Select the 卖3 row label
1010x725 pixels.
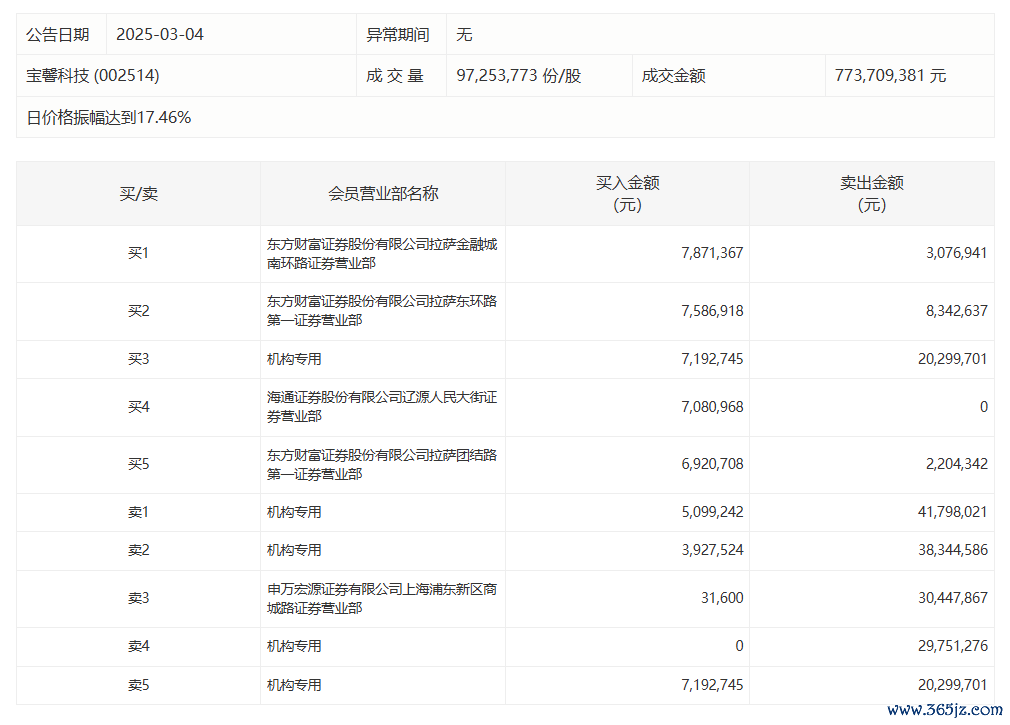click(x=138, y=599)
